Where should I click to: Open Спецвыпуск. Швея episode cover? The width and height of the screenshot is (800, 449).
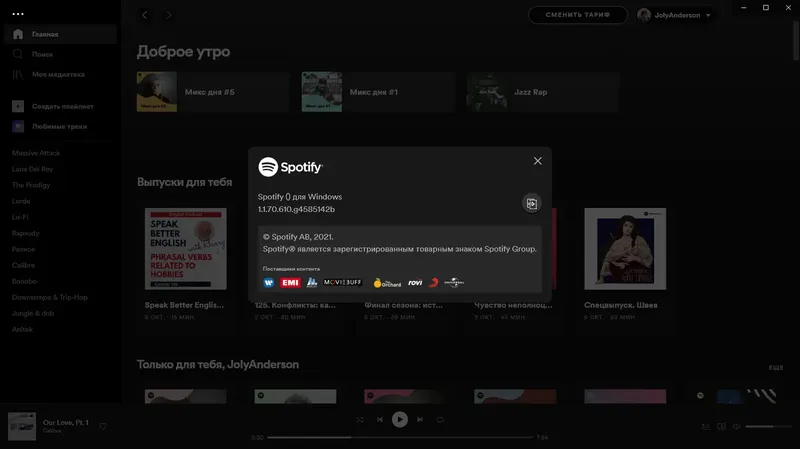tap(625, 249)
